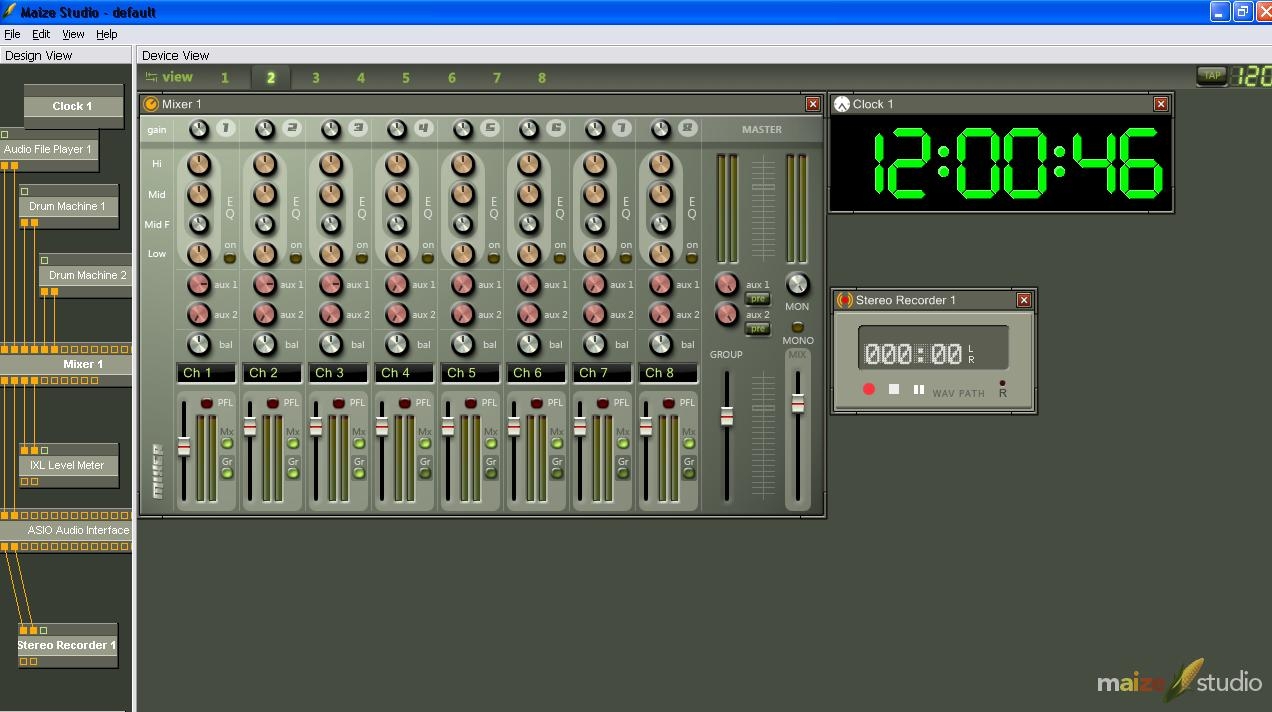Click the GROUP fader handle
This screenshot has height=712, width=1272.
tap(727, 415)
